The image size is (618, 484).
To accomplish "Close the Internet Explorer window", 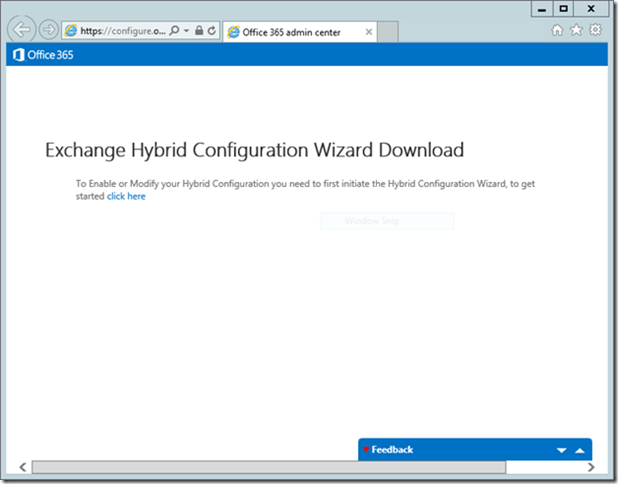I will click(x=591, y=9).
